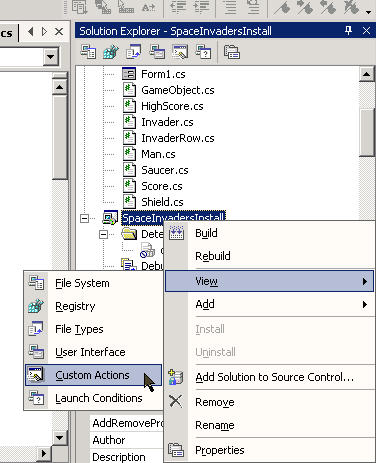Select Launch Conditions in View submenu
Screen dimensions: 376x463
pos(93,398)
